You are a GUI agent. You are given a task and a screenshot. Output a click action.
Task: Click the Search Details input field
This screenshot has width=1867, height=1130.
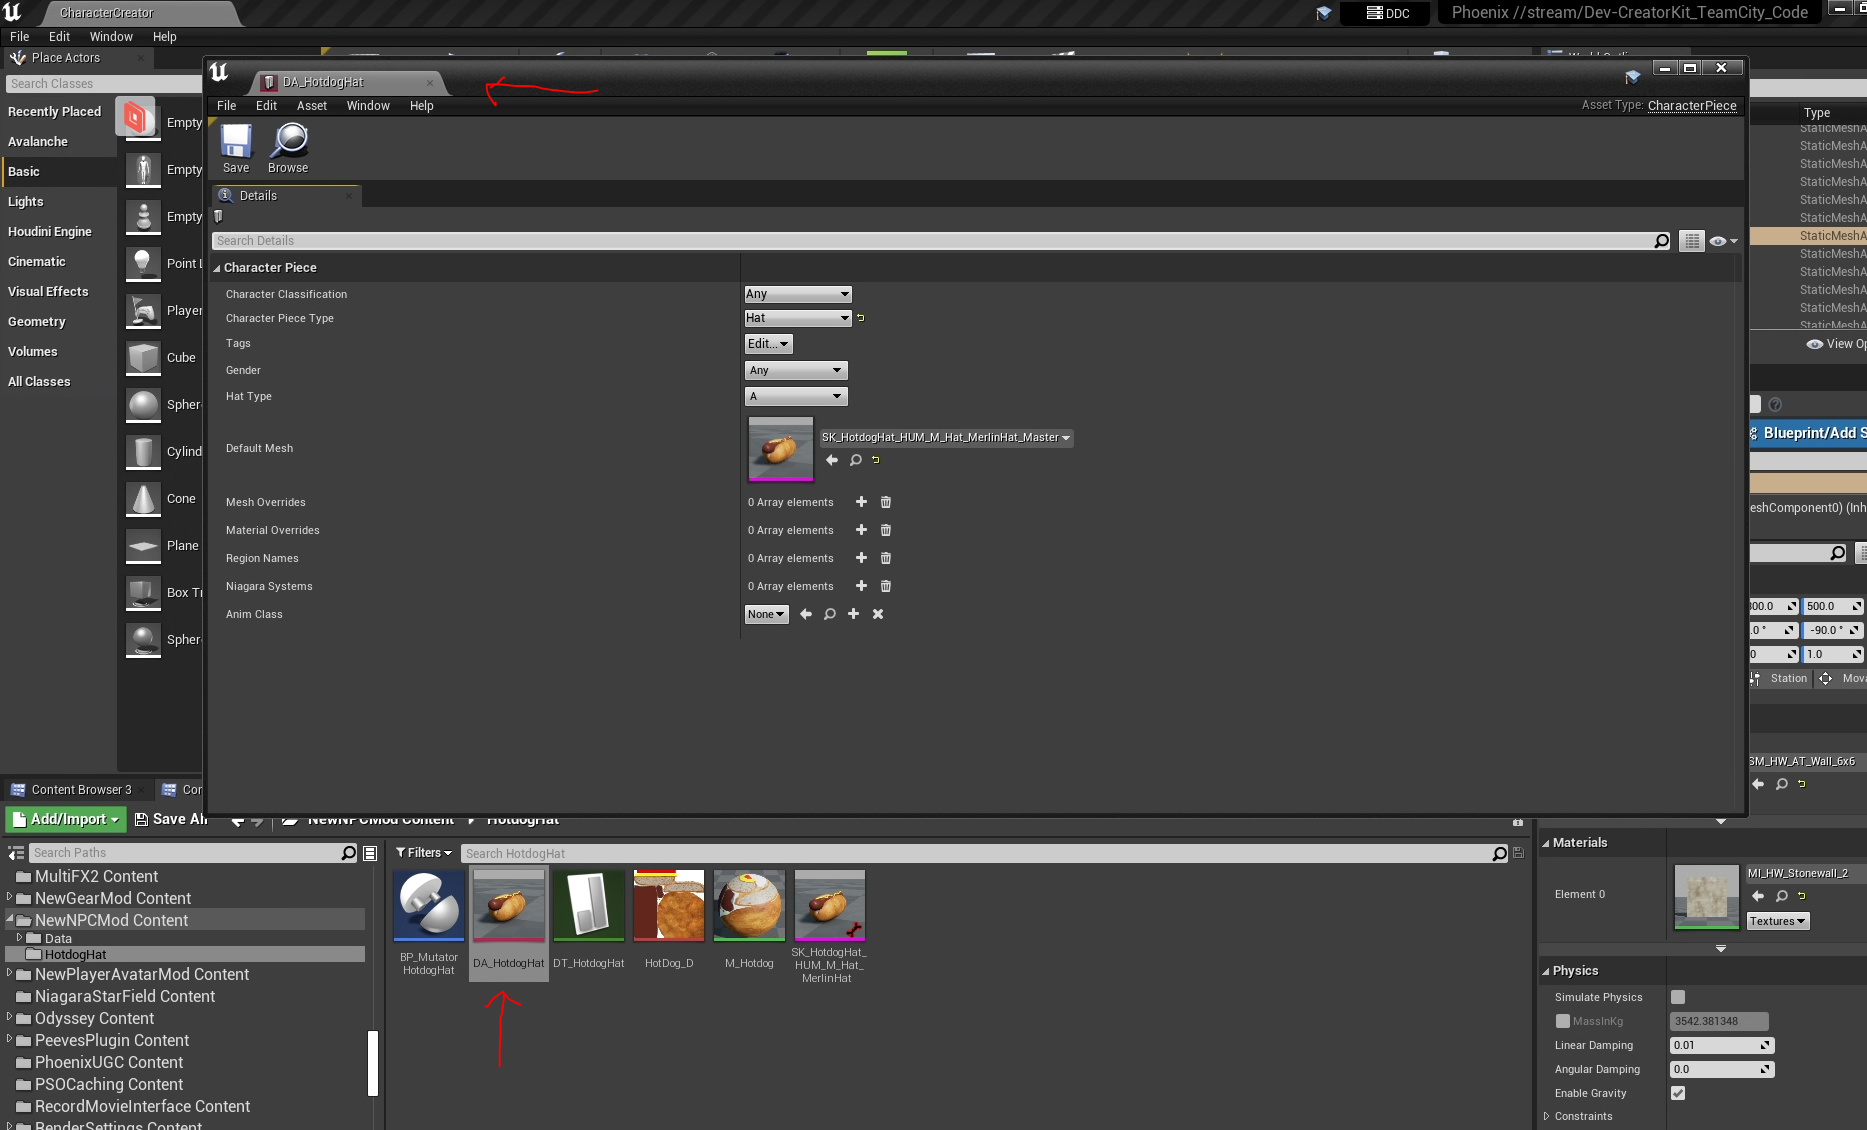(x=933, y=241)
